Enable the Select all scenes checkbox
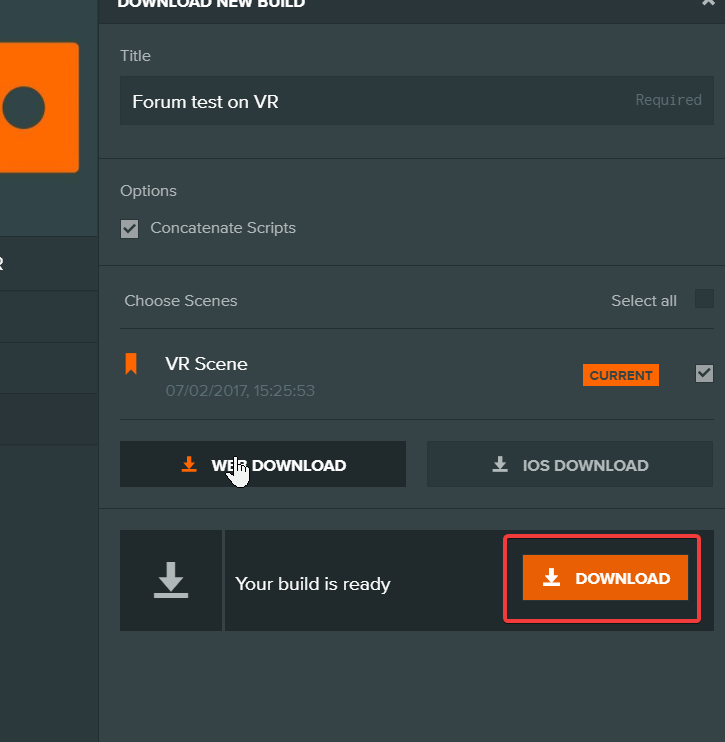725x742 pixels. click(704, 299)
